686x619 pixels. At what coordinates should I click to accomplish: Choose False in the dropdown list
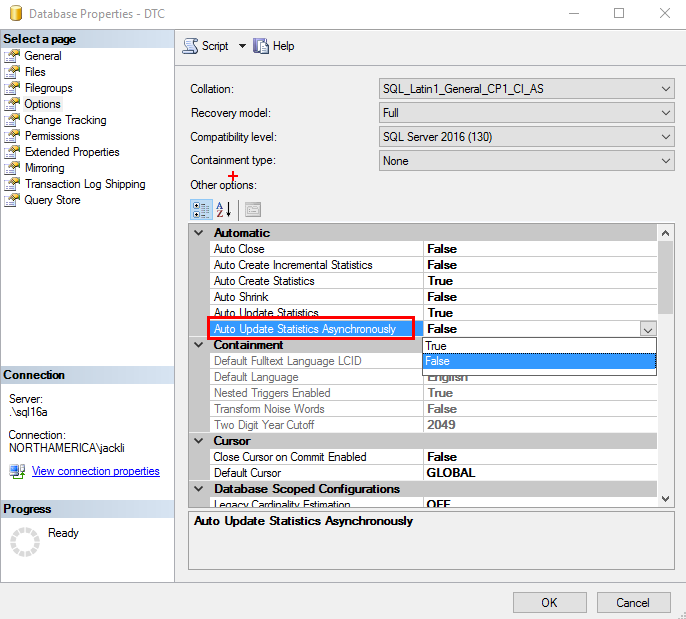tap(538, 361)
